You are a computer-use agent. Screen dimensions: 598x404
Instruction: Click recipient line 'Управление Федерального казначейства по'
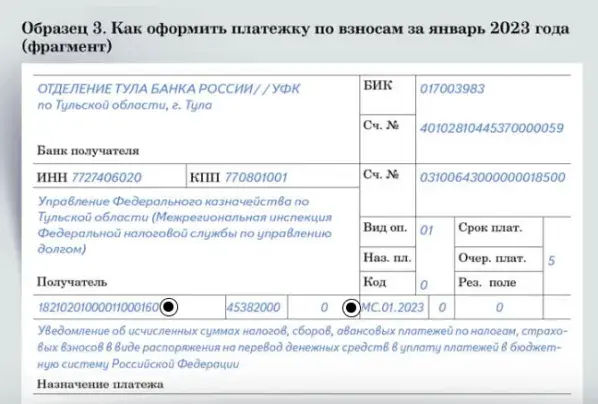click(173, 201)
